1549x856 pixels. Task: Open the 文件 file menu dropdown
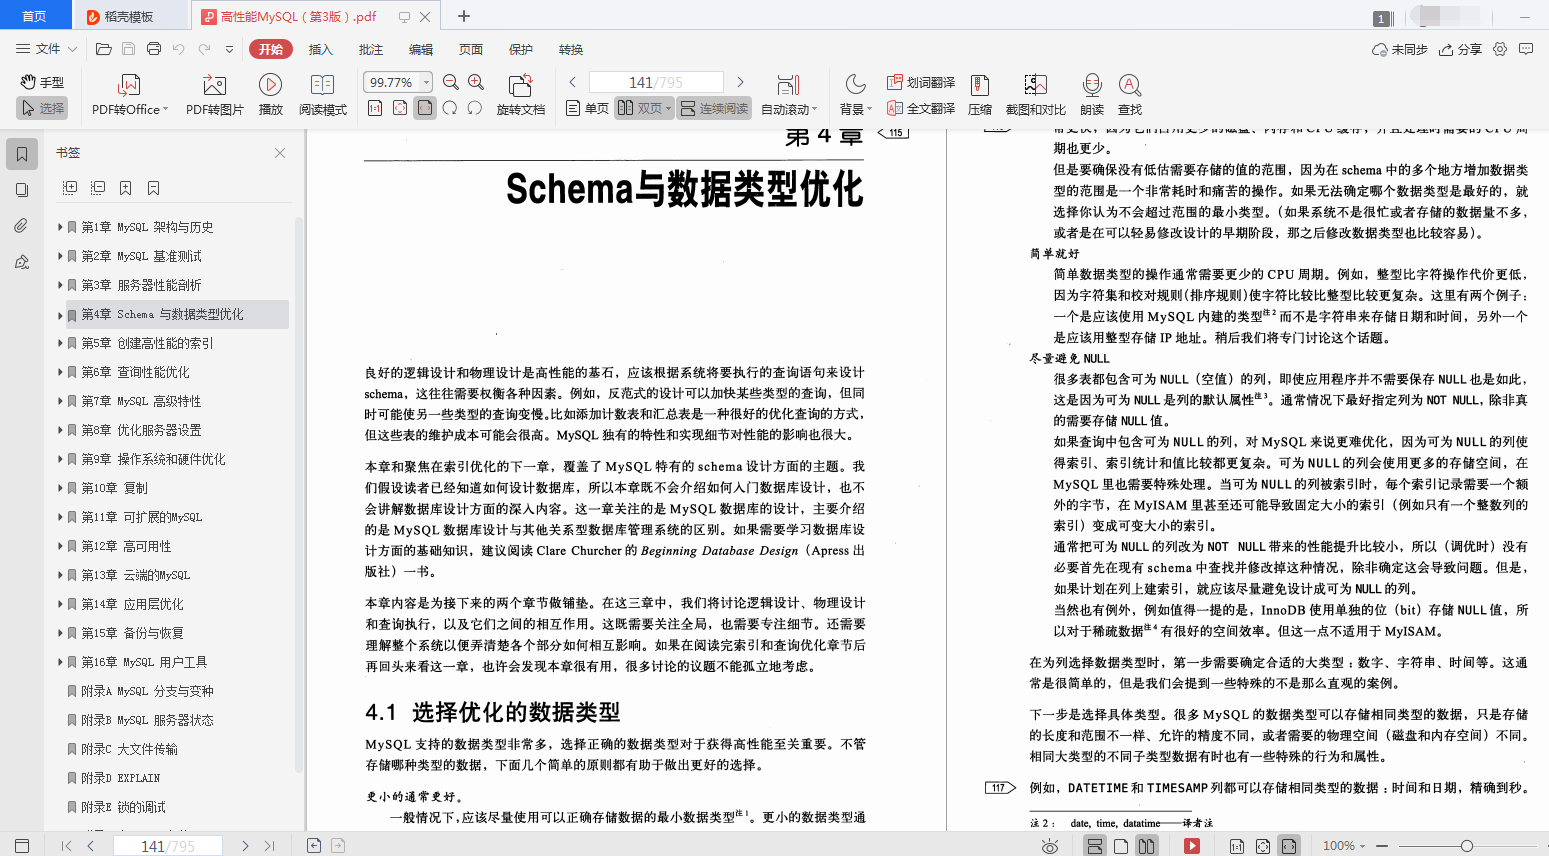pos(46,49)
